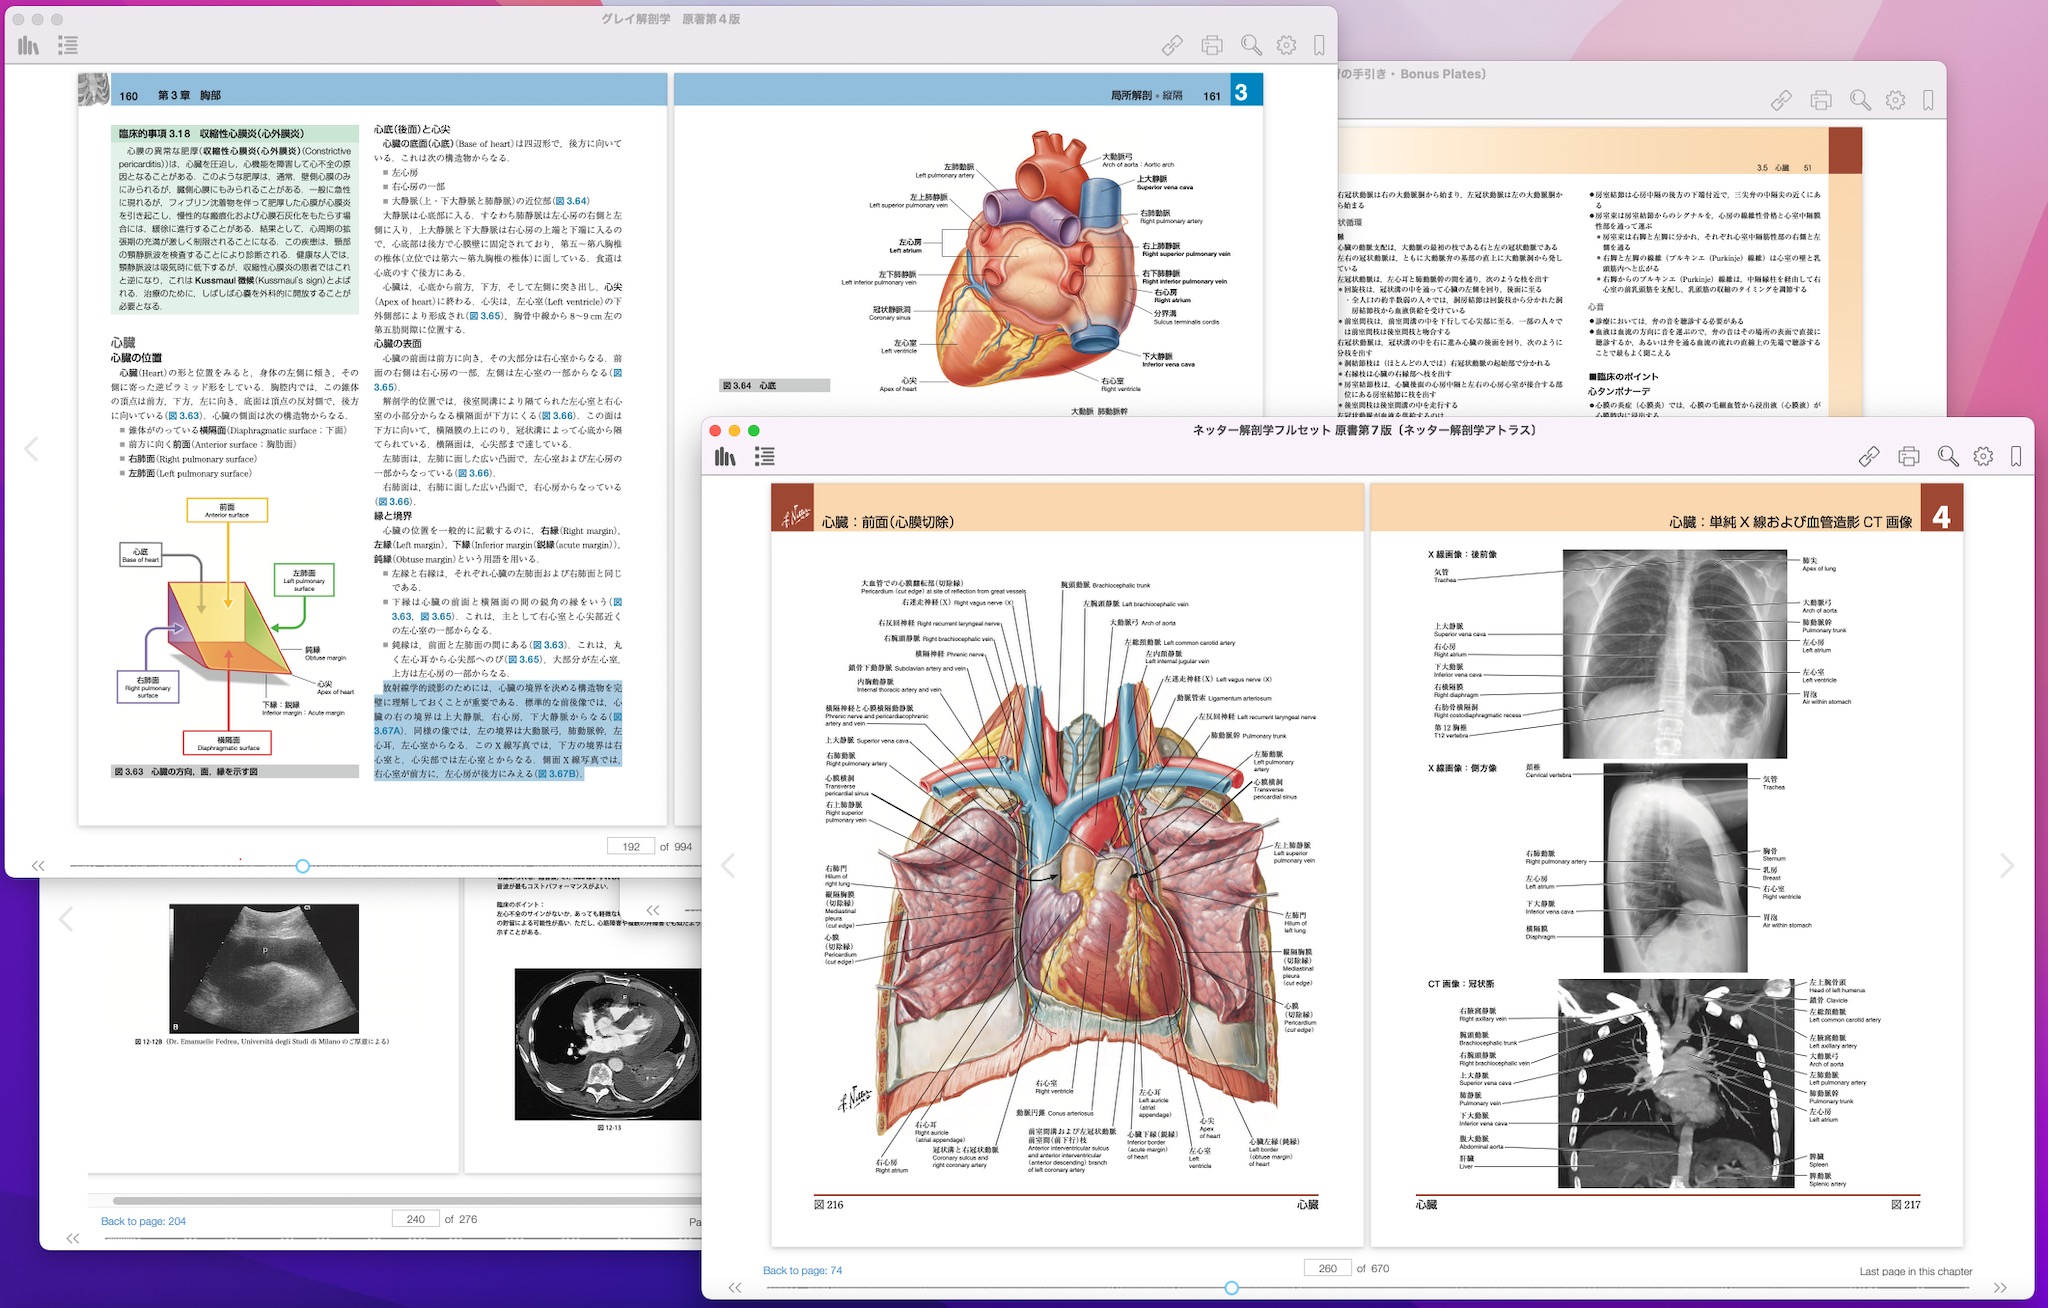
Task: Click the heart orientation diagram 図3.63
Action: point(236,626)
